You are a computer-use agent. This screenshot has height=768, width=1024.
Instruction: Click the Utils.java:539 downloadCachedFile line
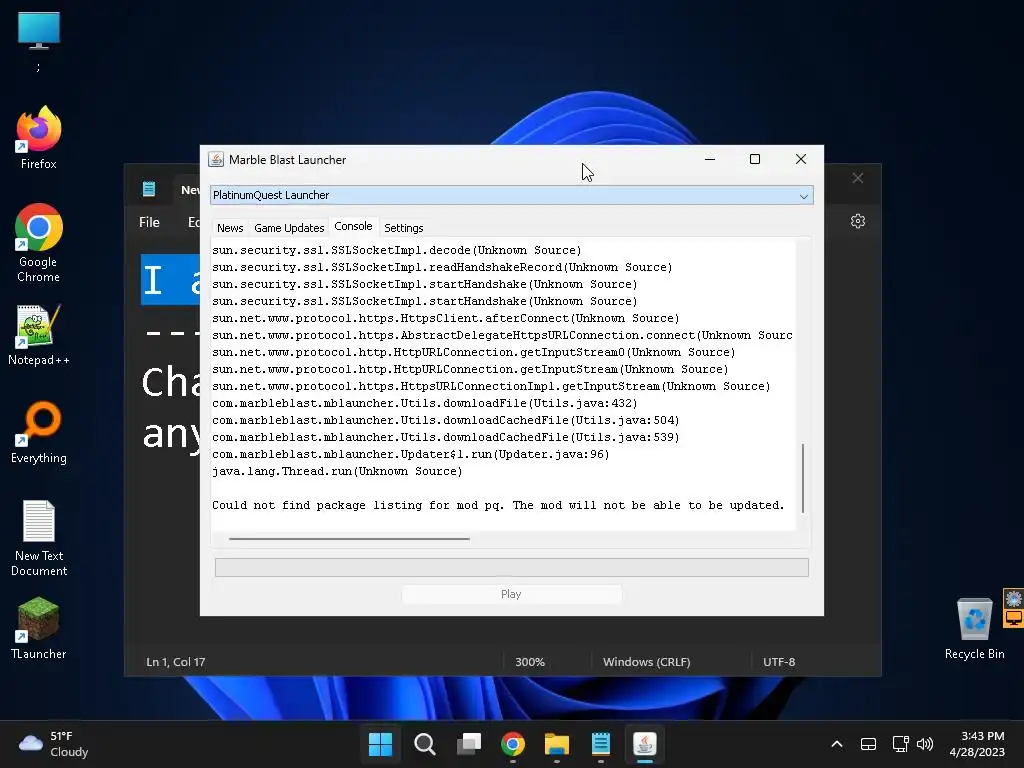point(445,438)
